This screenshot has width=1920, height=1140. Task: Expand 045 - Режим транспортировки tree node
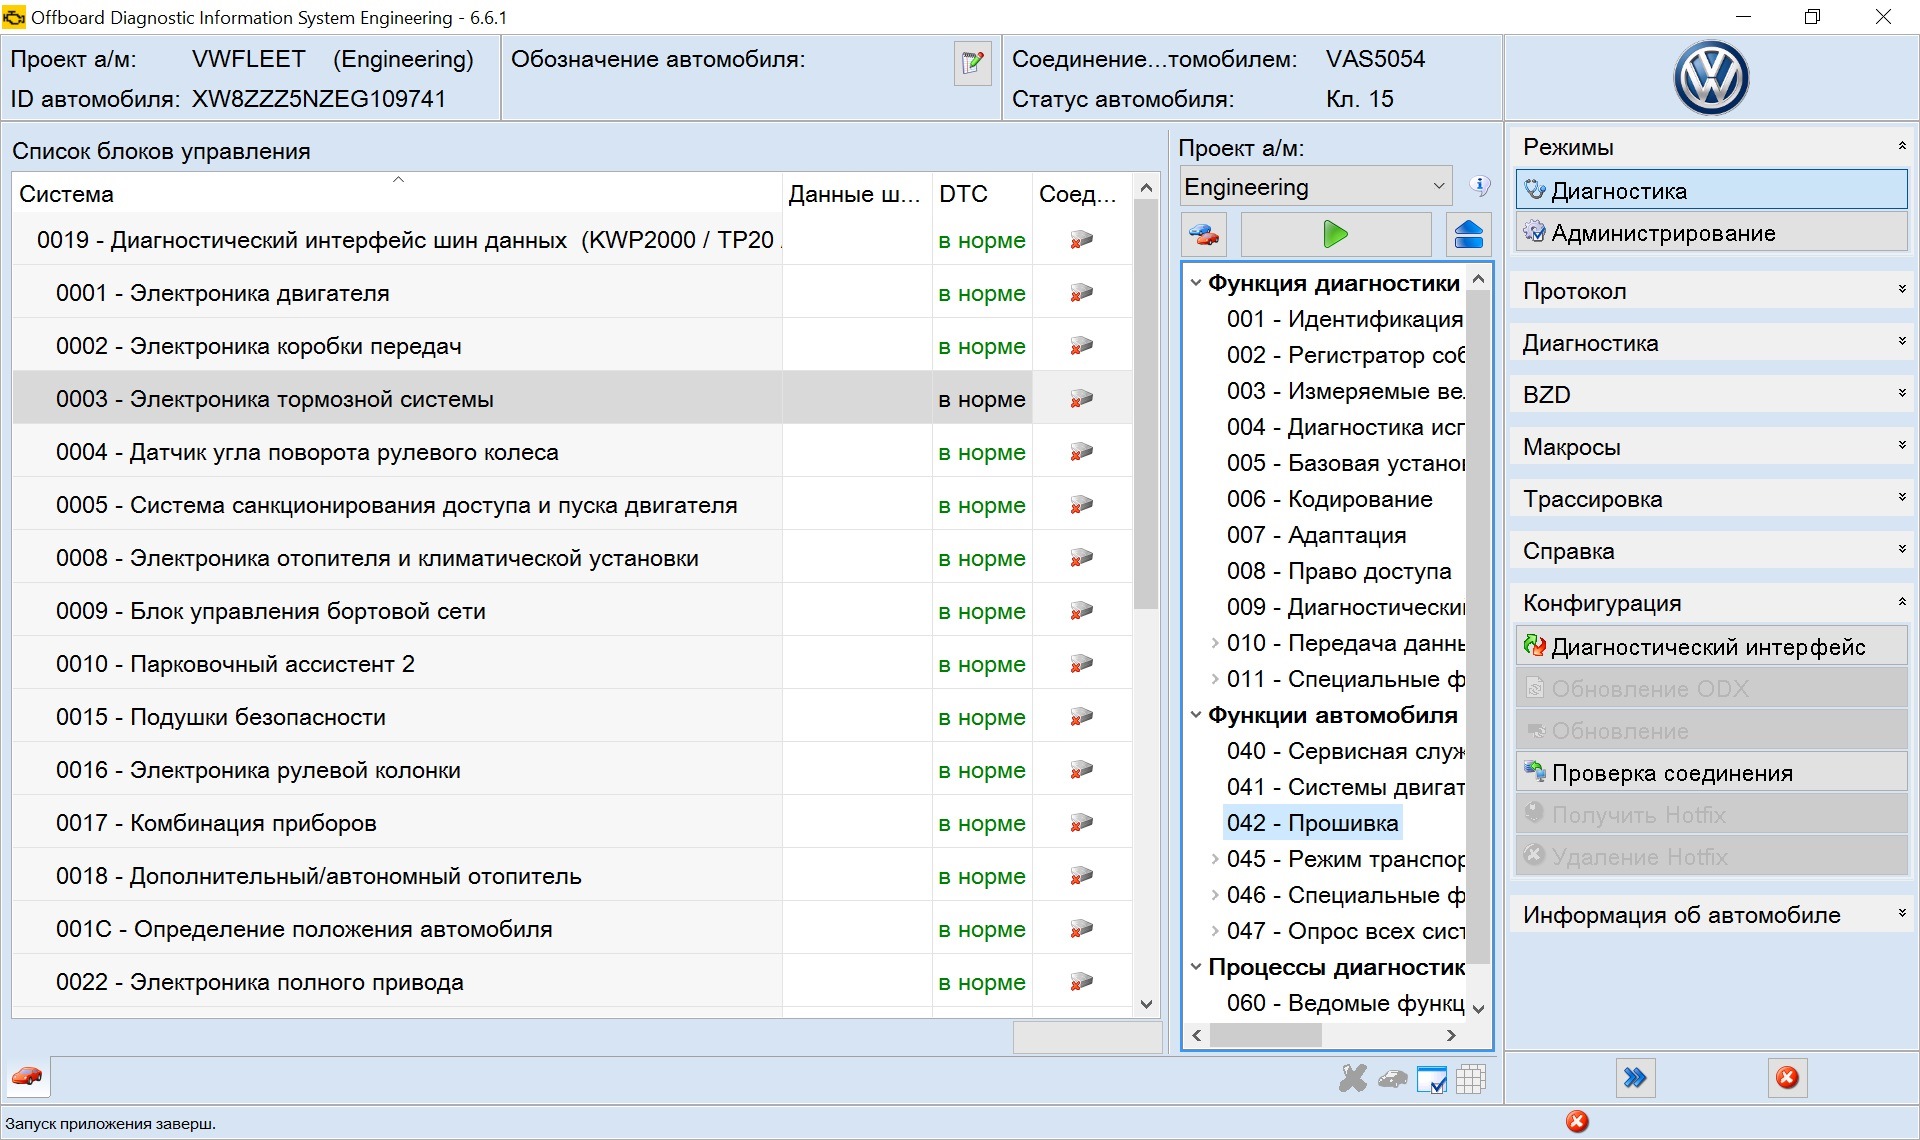point(1215,859)
